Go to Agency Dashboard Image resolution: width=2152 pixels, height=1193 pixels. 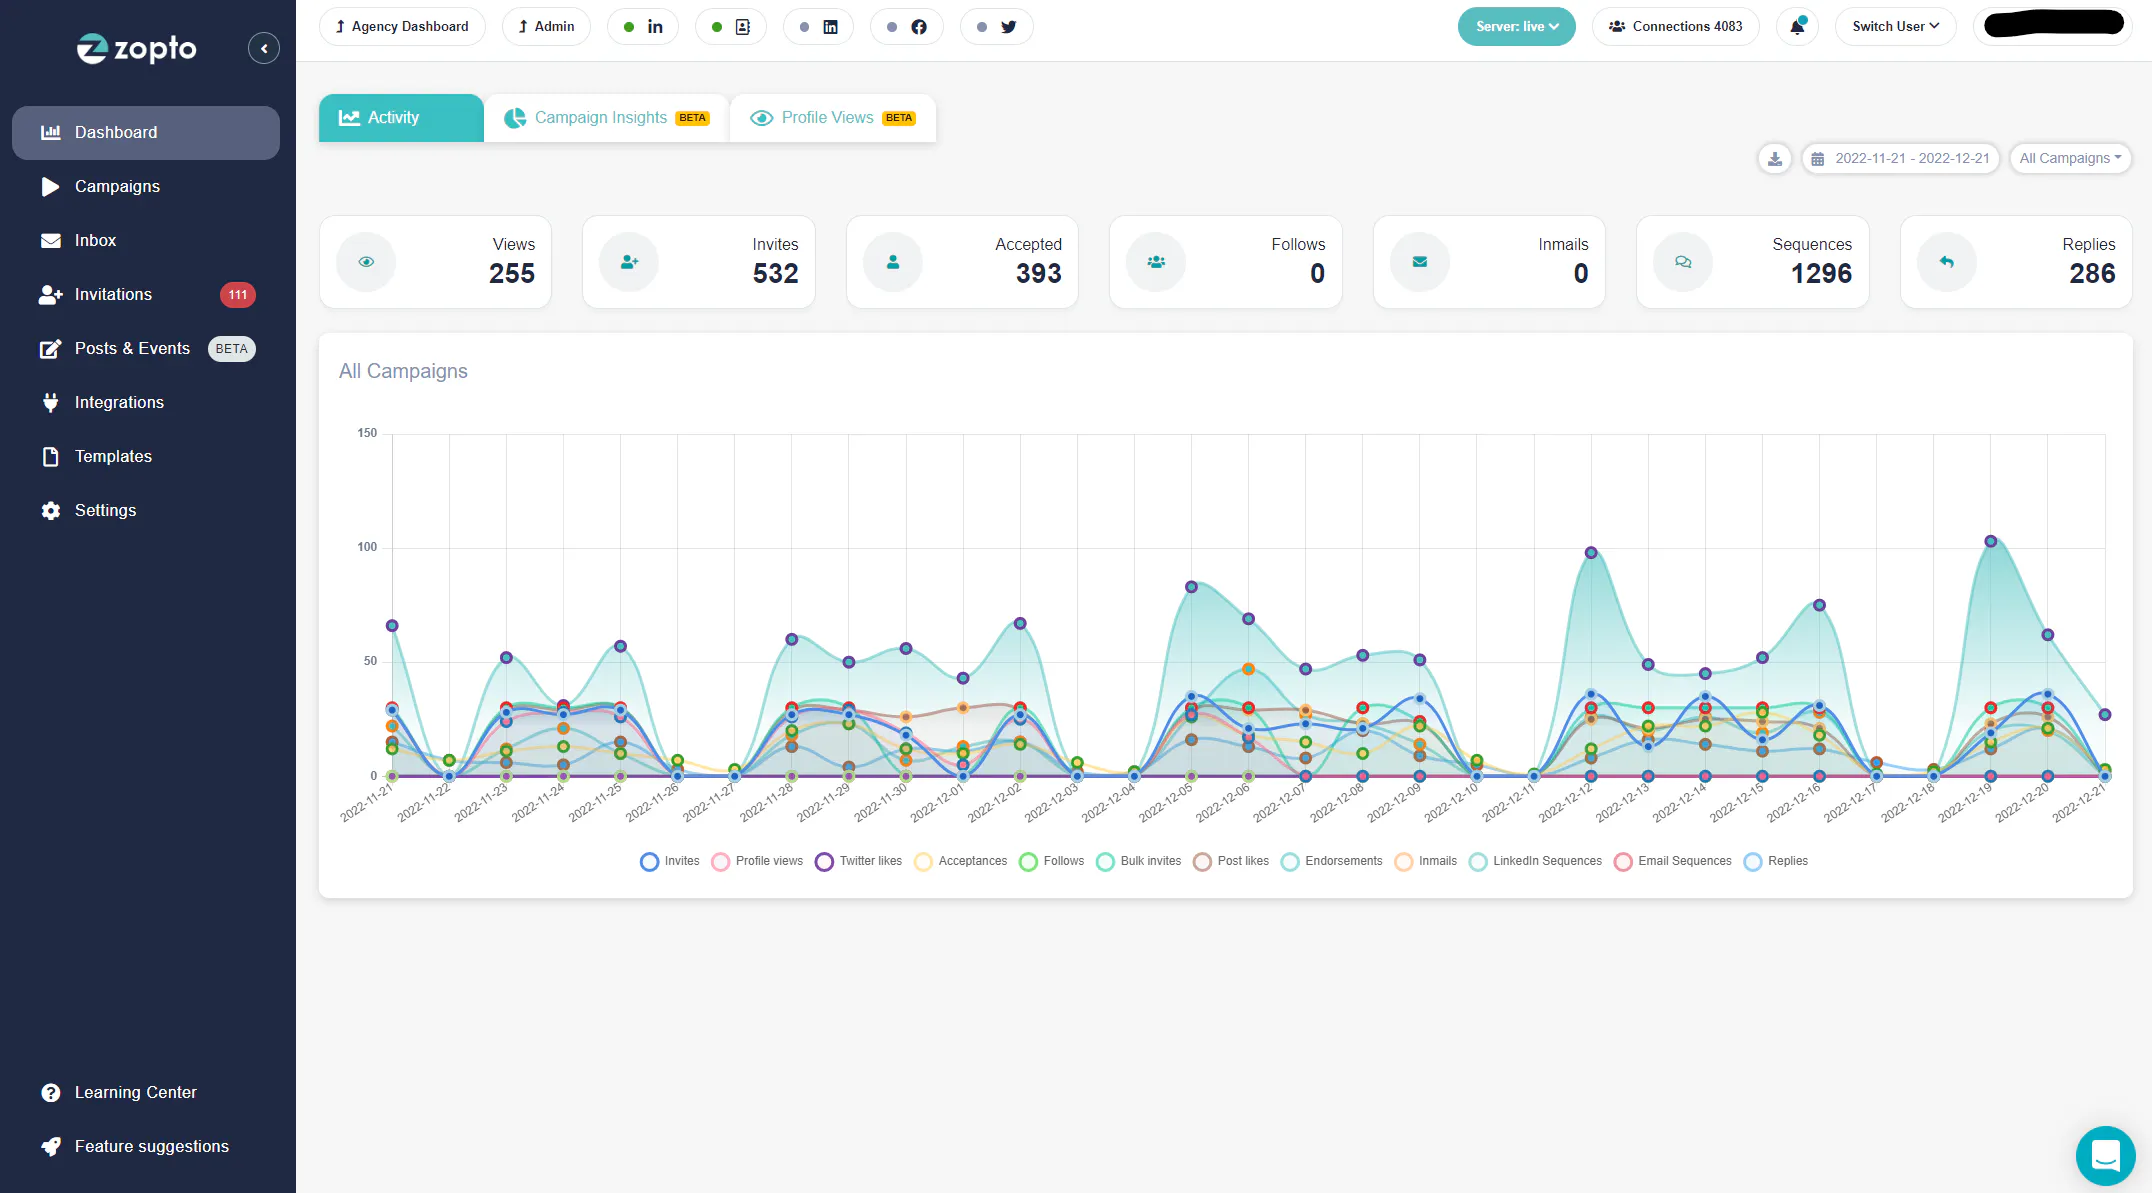point(402,27)
